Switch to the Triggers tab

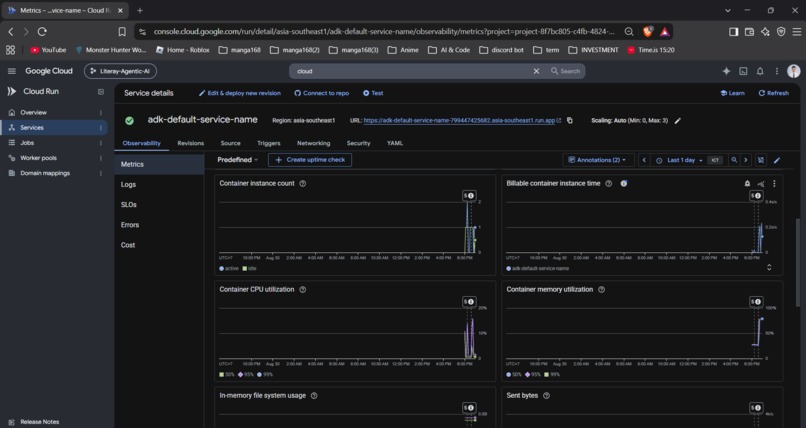269,143
